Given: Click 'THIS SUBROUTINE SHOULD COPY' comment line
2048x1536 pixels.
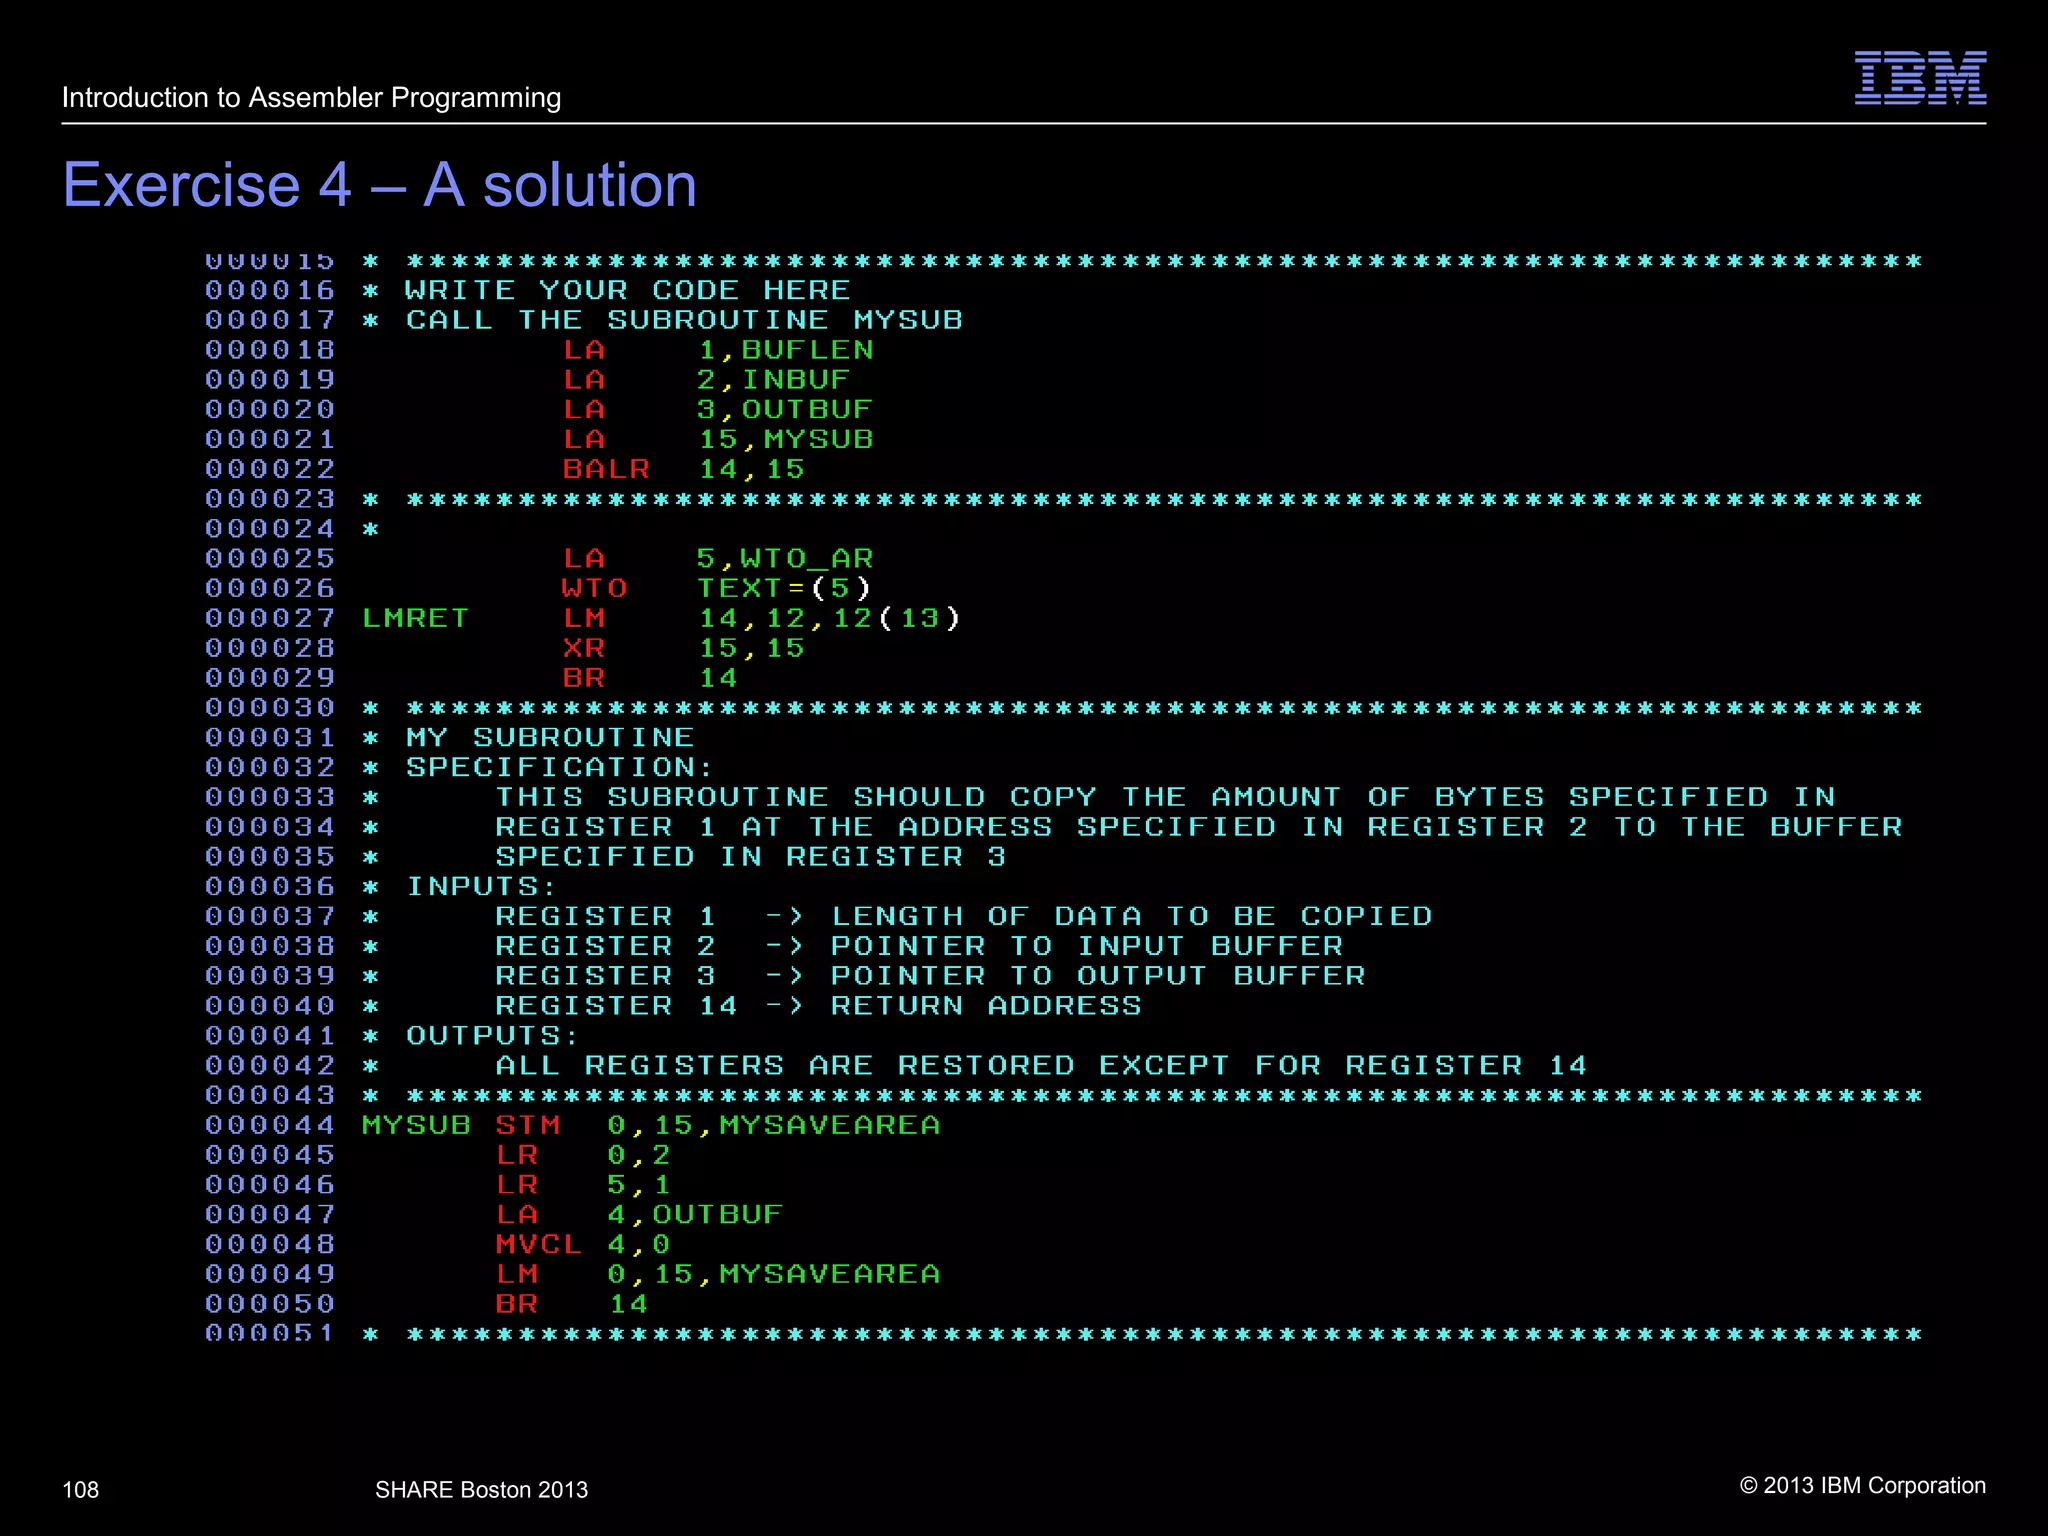Looking at the screenshot, I should coord(1166,797).
